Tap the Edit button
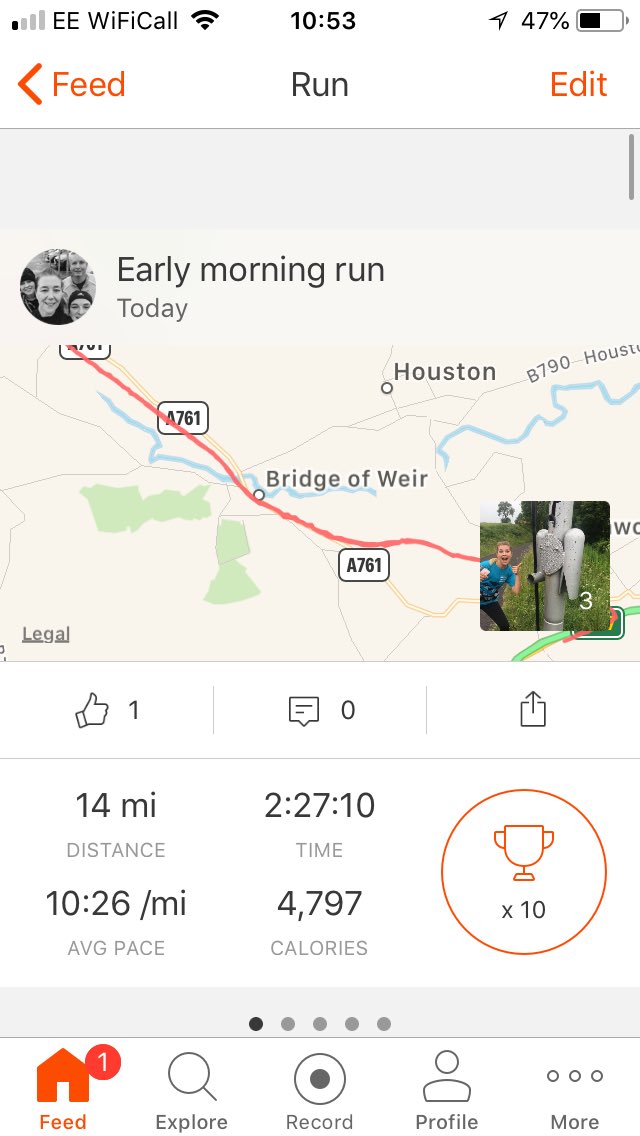Viewport: 640px width, 1136px height. point(578,85)
